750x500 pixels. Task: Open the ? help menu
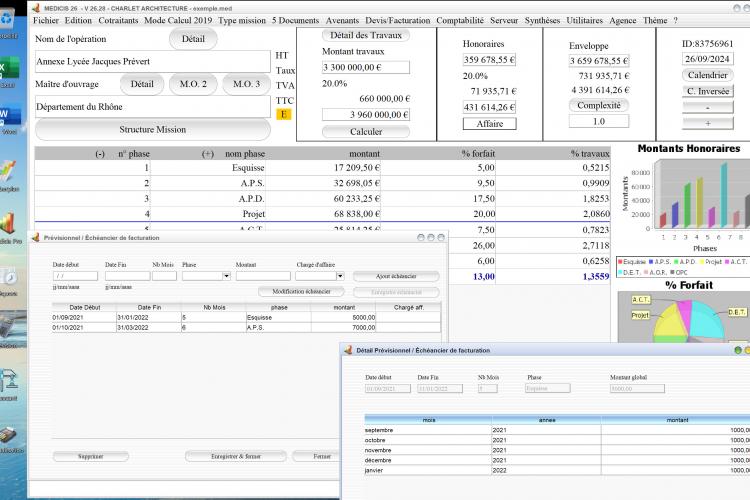click(x=675, y=21)
